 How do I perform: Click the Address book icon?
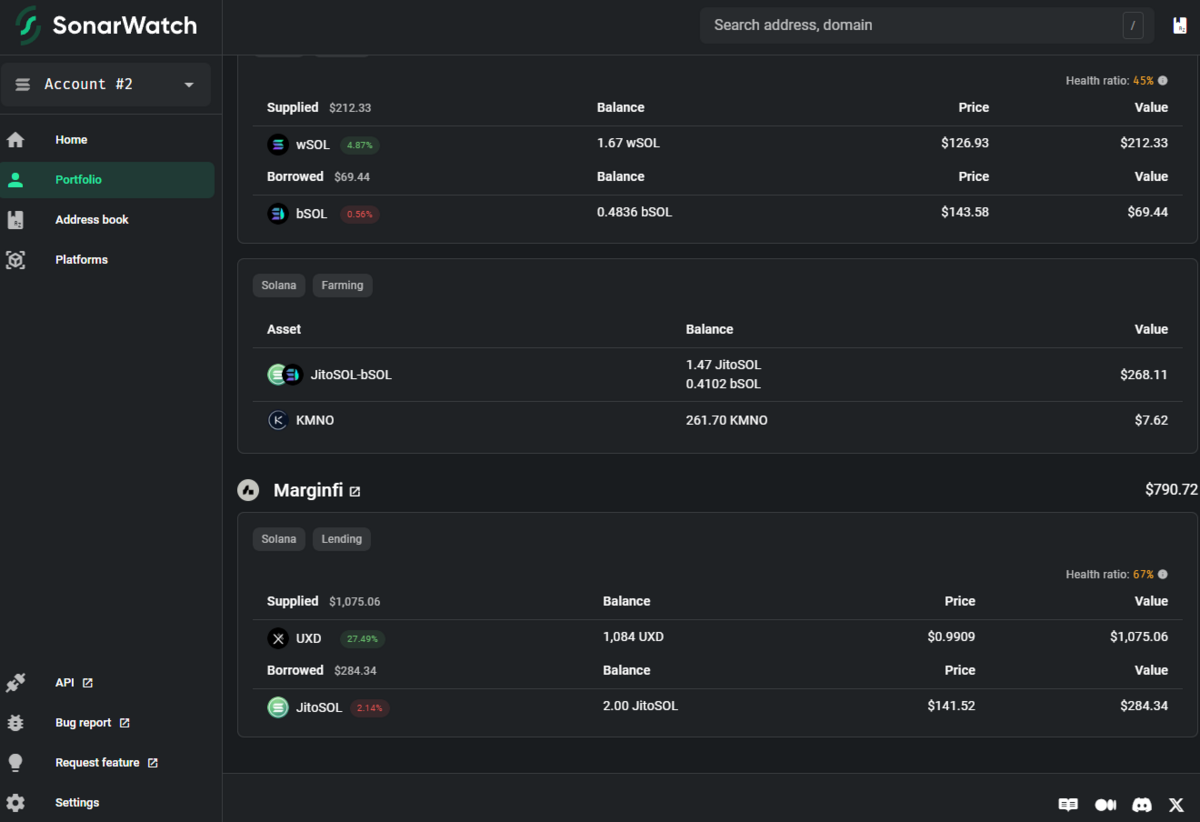[15, 220]
